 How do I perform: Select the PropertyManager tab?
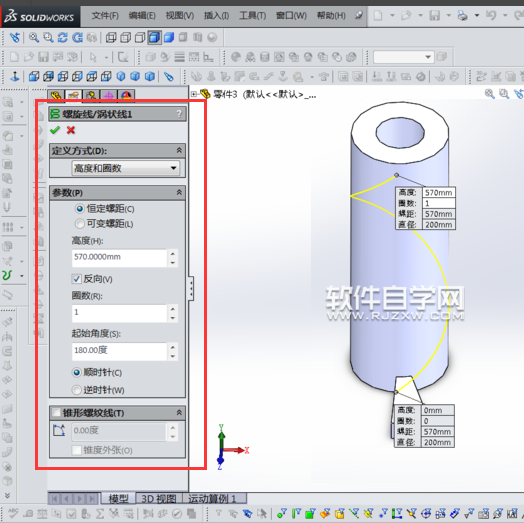pyautogui.click(x=74, y=96)
